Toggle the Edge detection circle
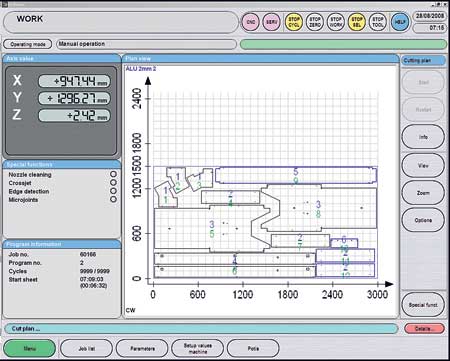Image resolution: width=450 pixels, height=361 pixels. (113, 191)
